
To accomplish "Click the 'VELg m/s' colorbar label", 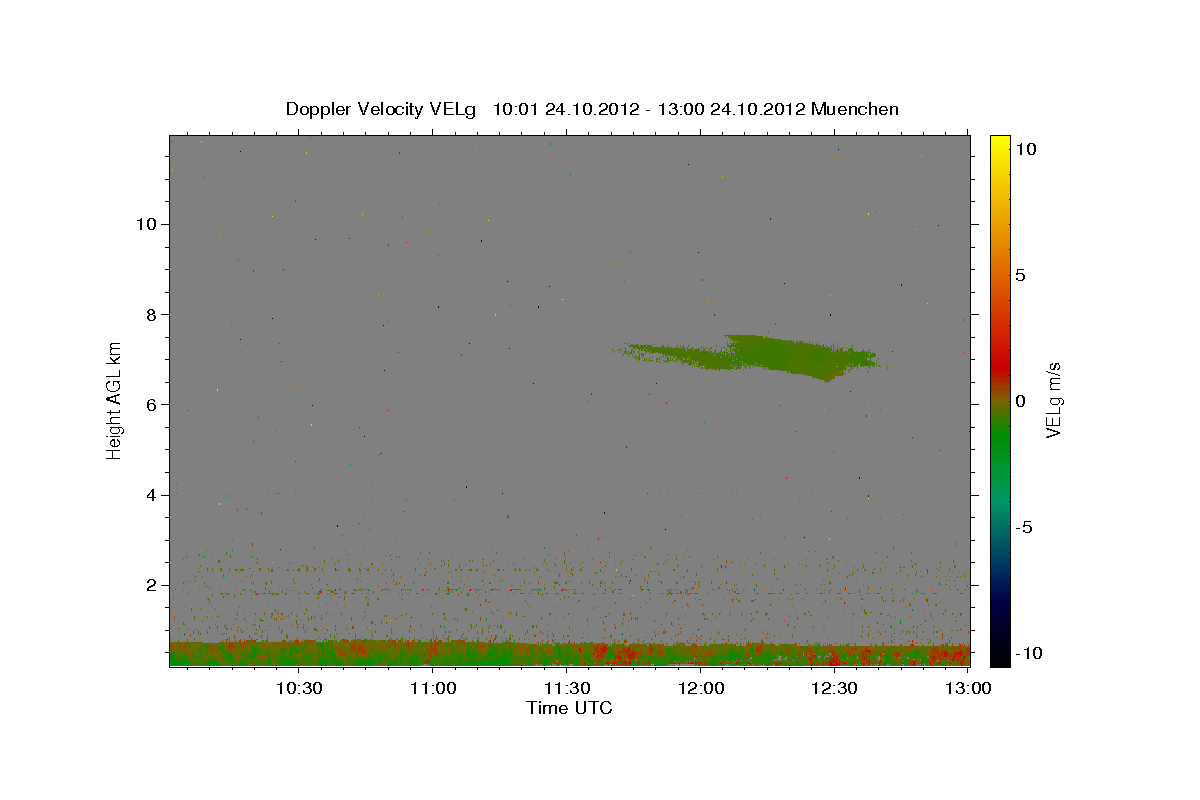I will pyautogui.click(x=1053, y=400).
